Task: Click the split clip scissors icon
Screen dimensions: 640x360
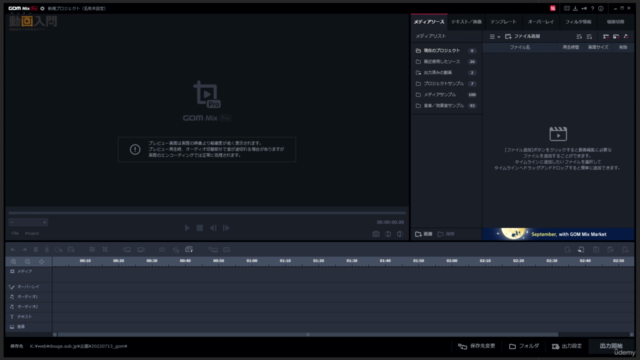Action: [47, 249]
